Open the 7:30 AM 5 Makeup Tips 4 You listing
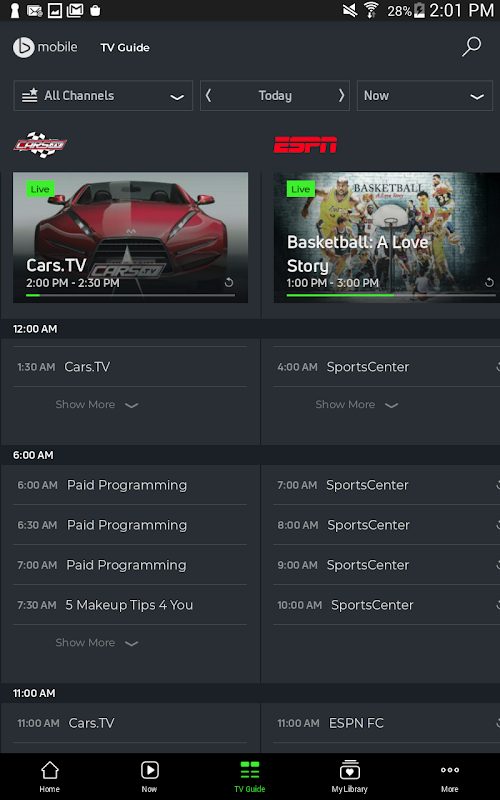This screenshot has width=500, height=800. tap(130, 605)
